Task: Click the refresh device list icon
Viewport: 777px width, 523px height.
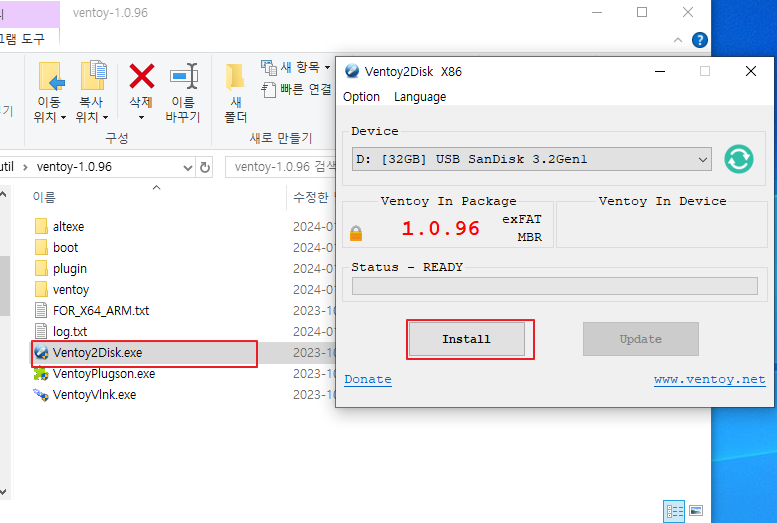Action: tap(738, 159)
